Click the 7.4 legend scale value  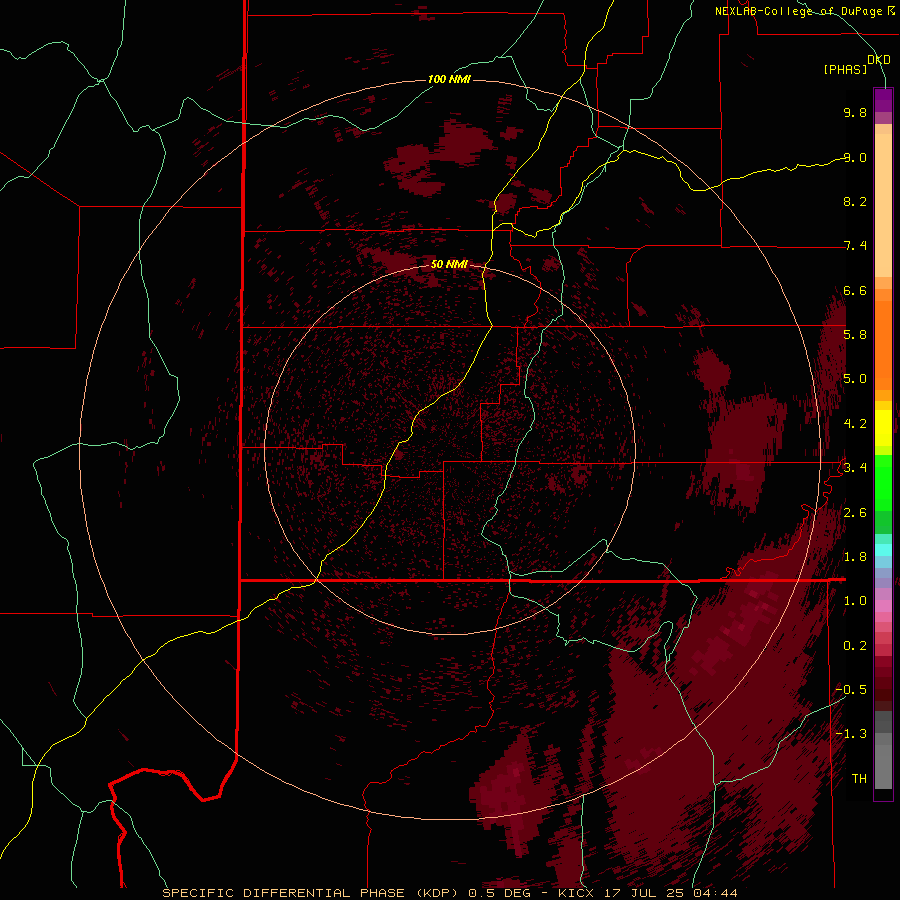point(855,246)
